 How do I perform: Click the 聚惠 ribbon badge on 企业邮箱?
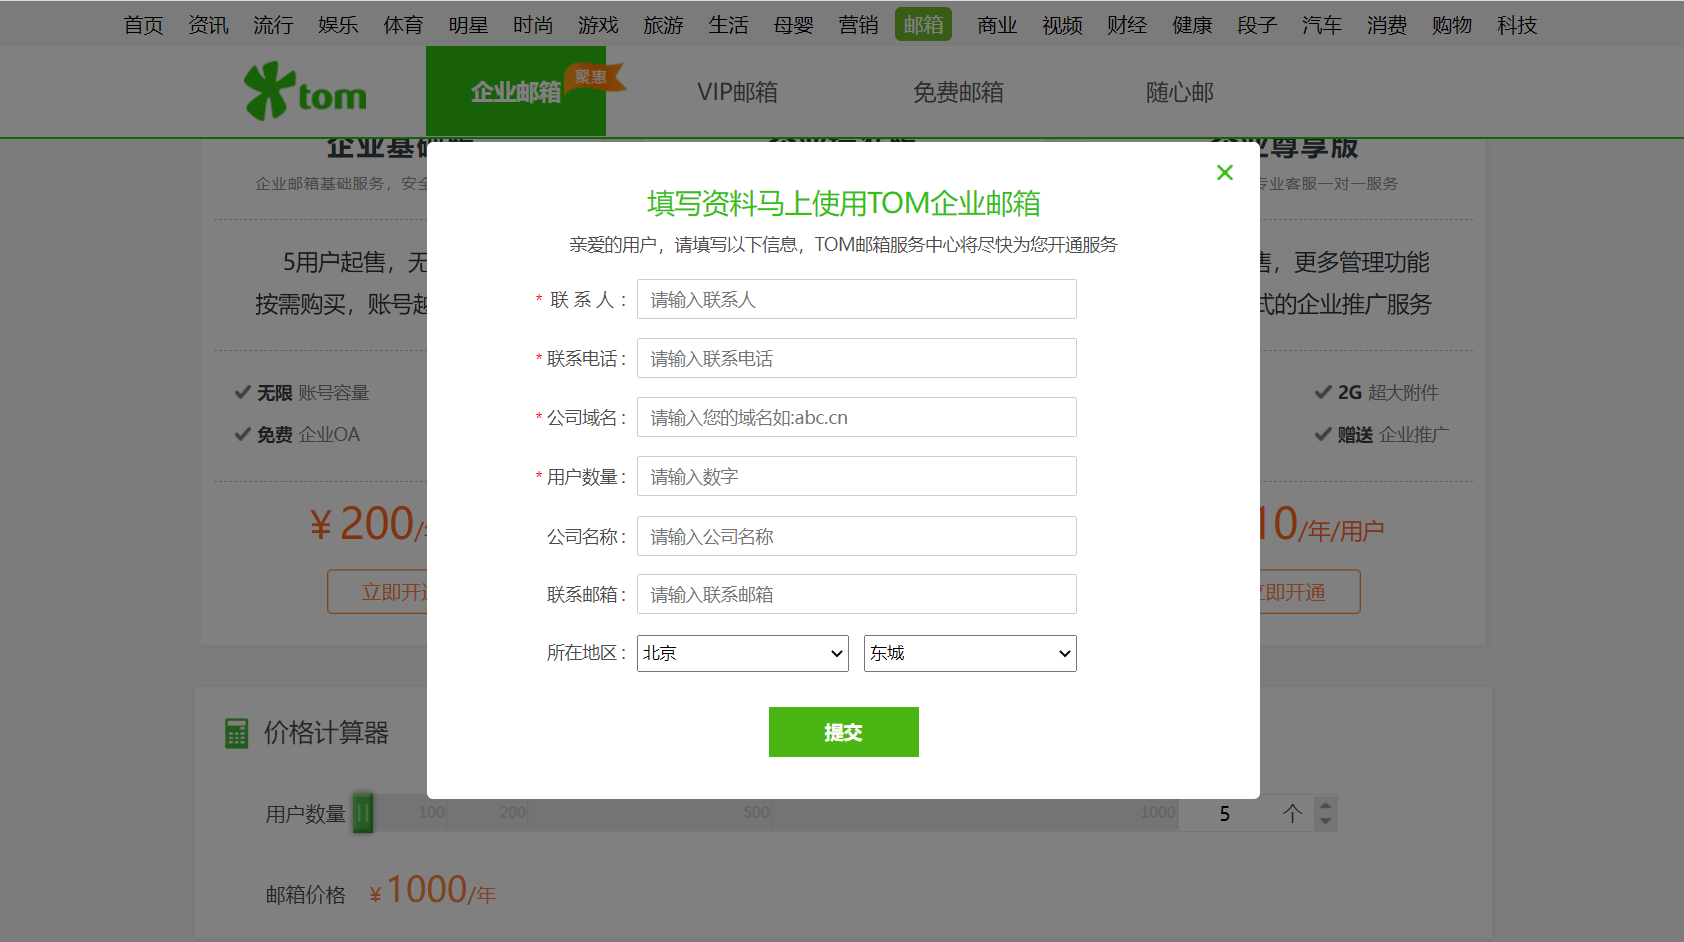(592, 76)
